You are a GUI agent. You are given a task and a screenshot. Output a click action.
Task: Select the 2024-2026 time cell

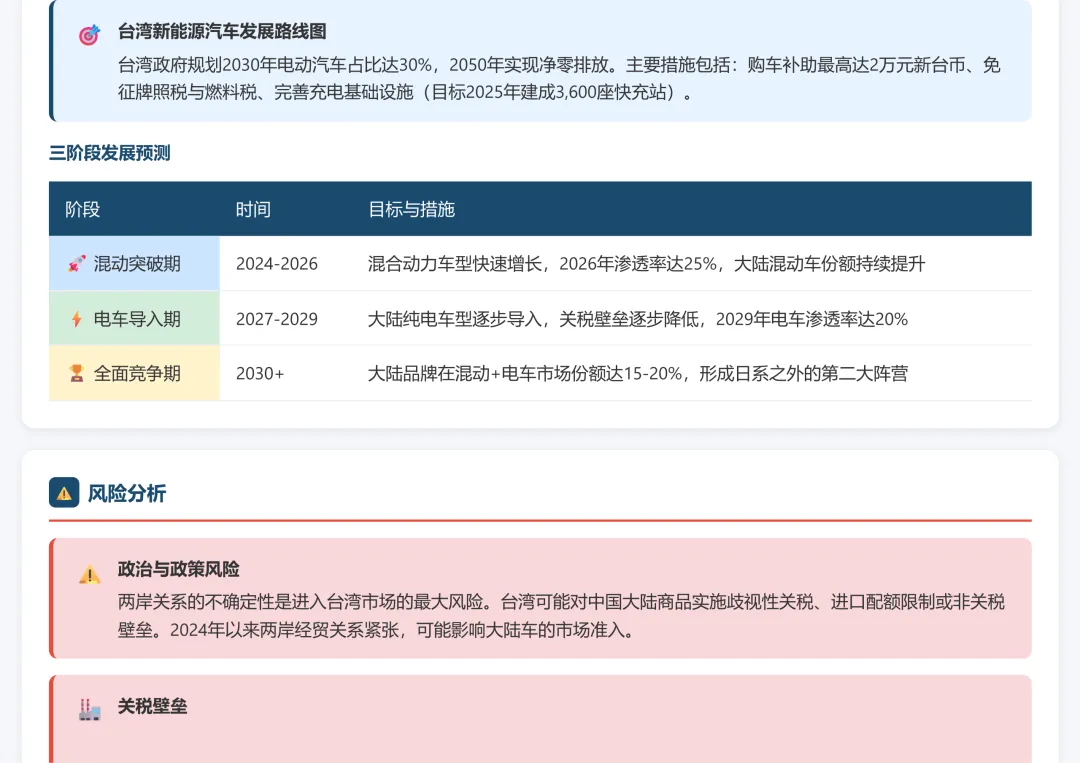coord(276,263)
